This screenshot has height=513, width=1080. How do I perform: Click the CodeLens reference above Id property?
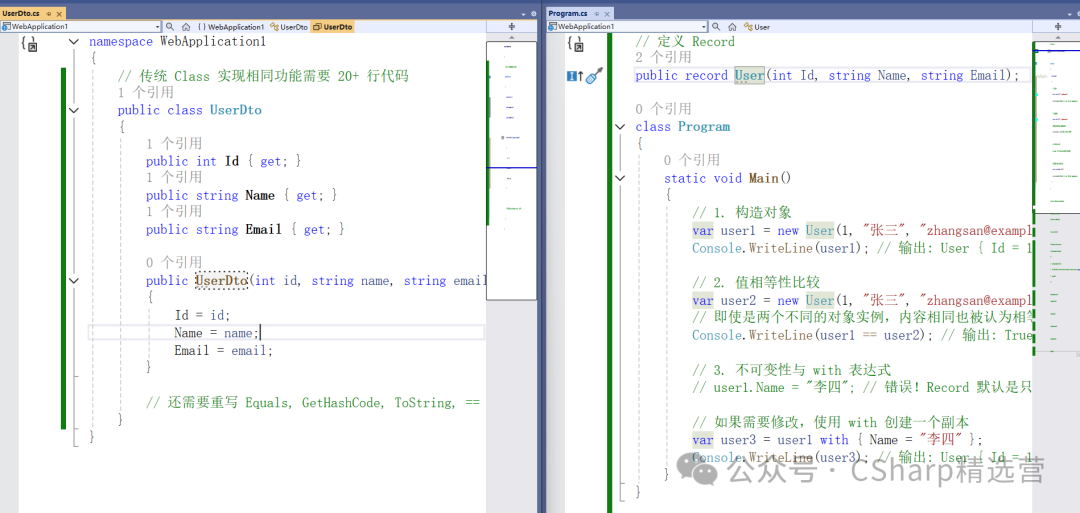click(x=174, y=144)
